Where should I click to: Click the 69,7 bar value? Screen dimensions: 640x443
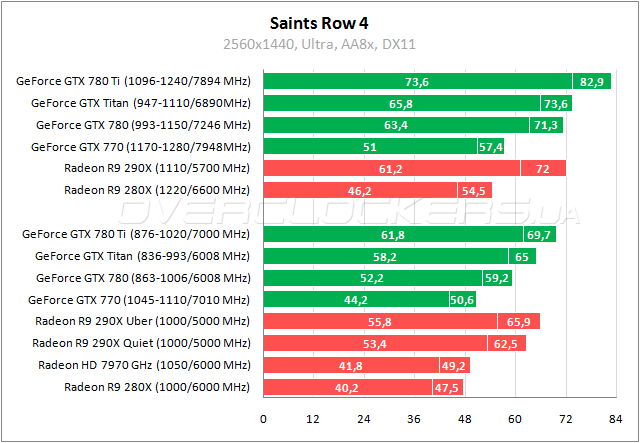539,235
